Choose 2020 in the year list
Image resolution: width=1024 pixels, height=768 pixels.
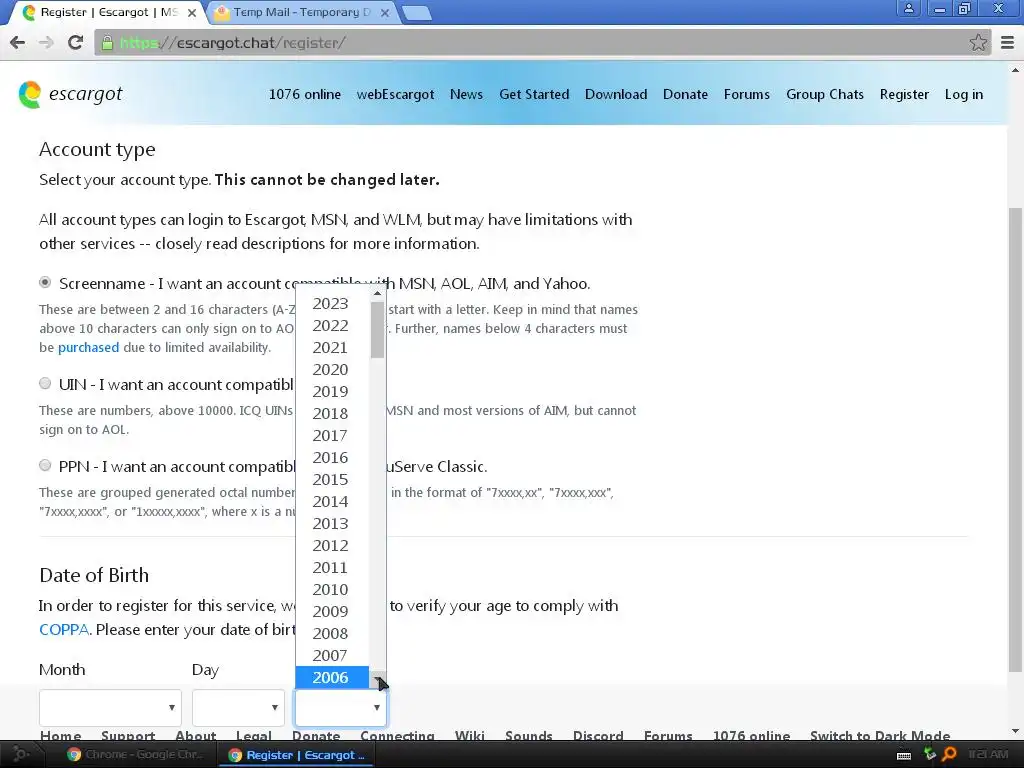[x=332, y=370]
